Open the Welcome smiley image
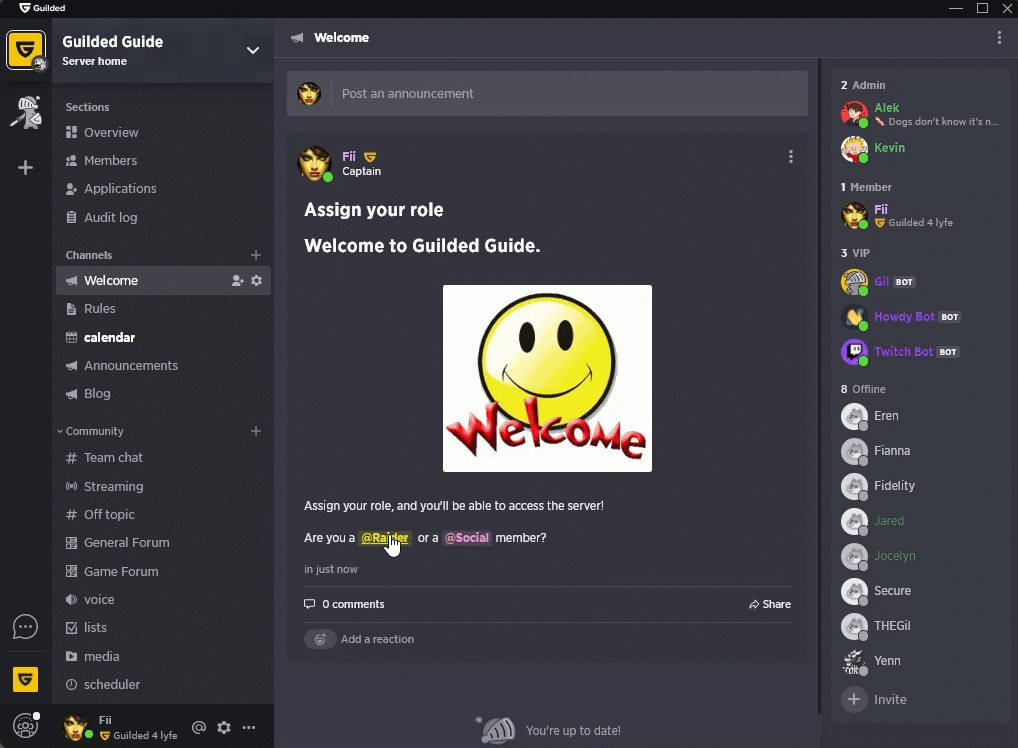Viewport: 1018px width, 748px height. (x=547, y=379)
